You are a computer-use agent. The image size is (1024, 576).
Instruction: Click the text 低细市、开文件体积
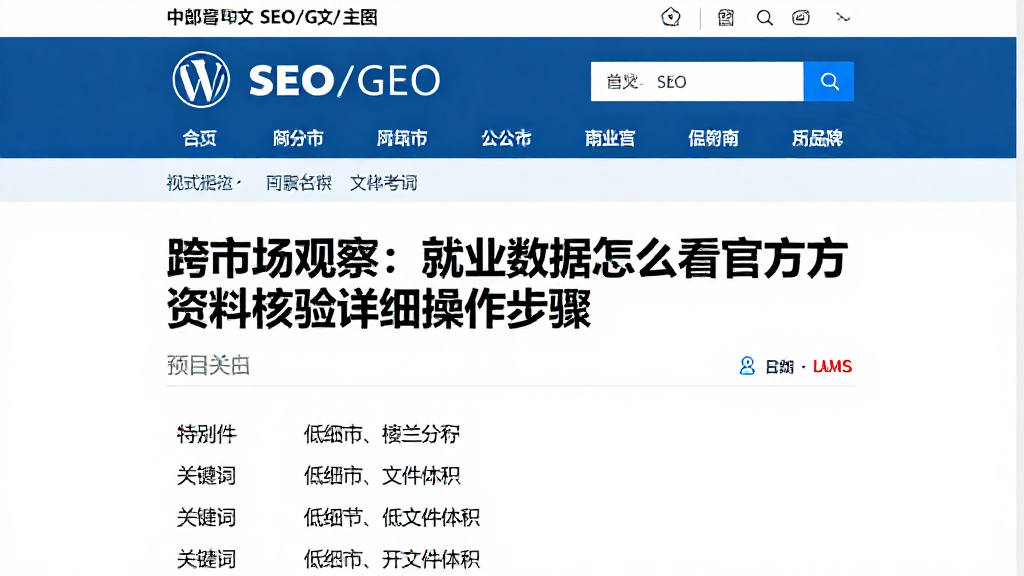[x=392, y=559]
